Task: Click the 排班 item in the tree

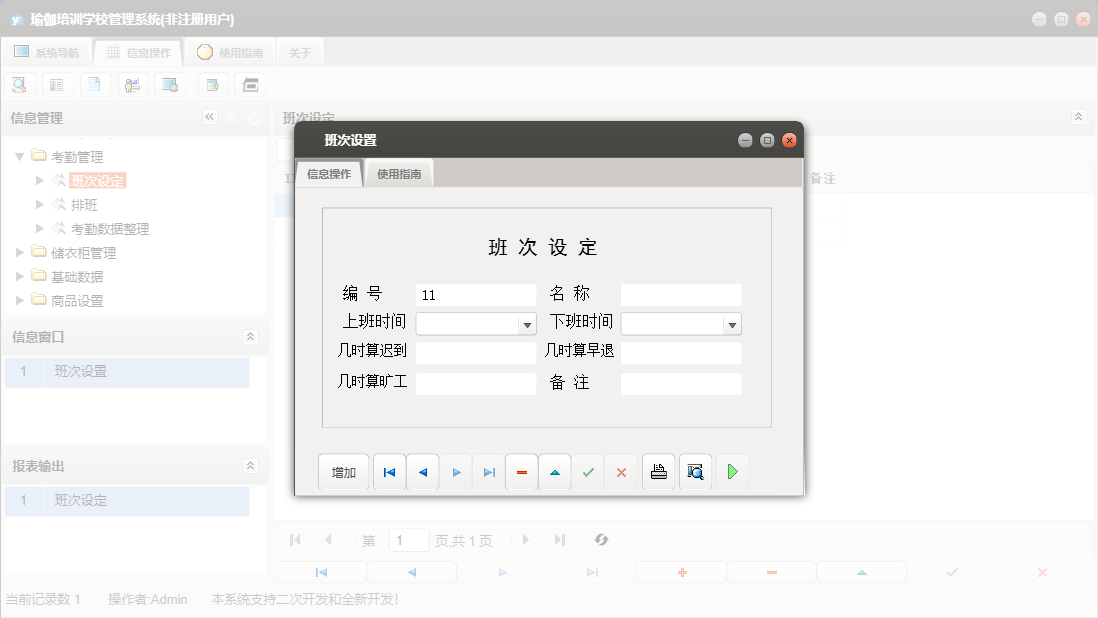Action: coord(85,204)
